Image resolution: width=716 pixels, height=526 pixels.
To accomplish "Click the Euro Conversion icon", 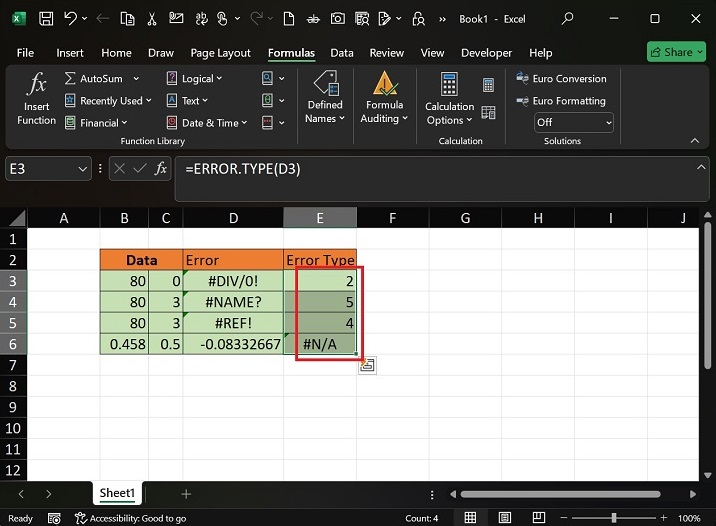I will pyautogui.click(x=524, y=79).
